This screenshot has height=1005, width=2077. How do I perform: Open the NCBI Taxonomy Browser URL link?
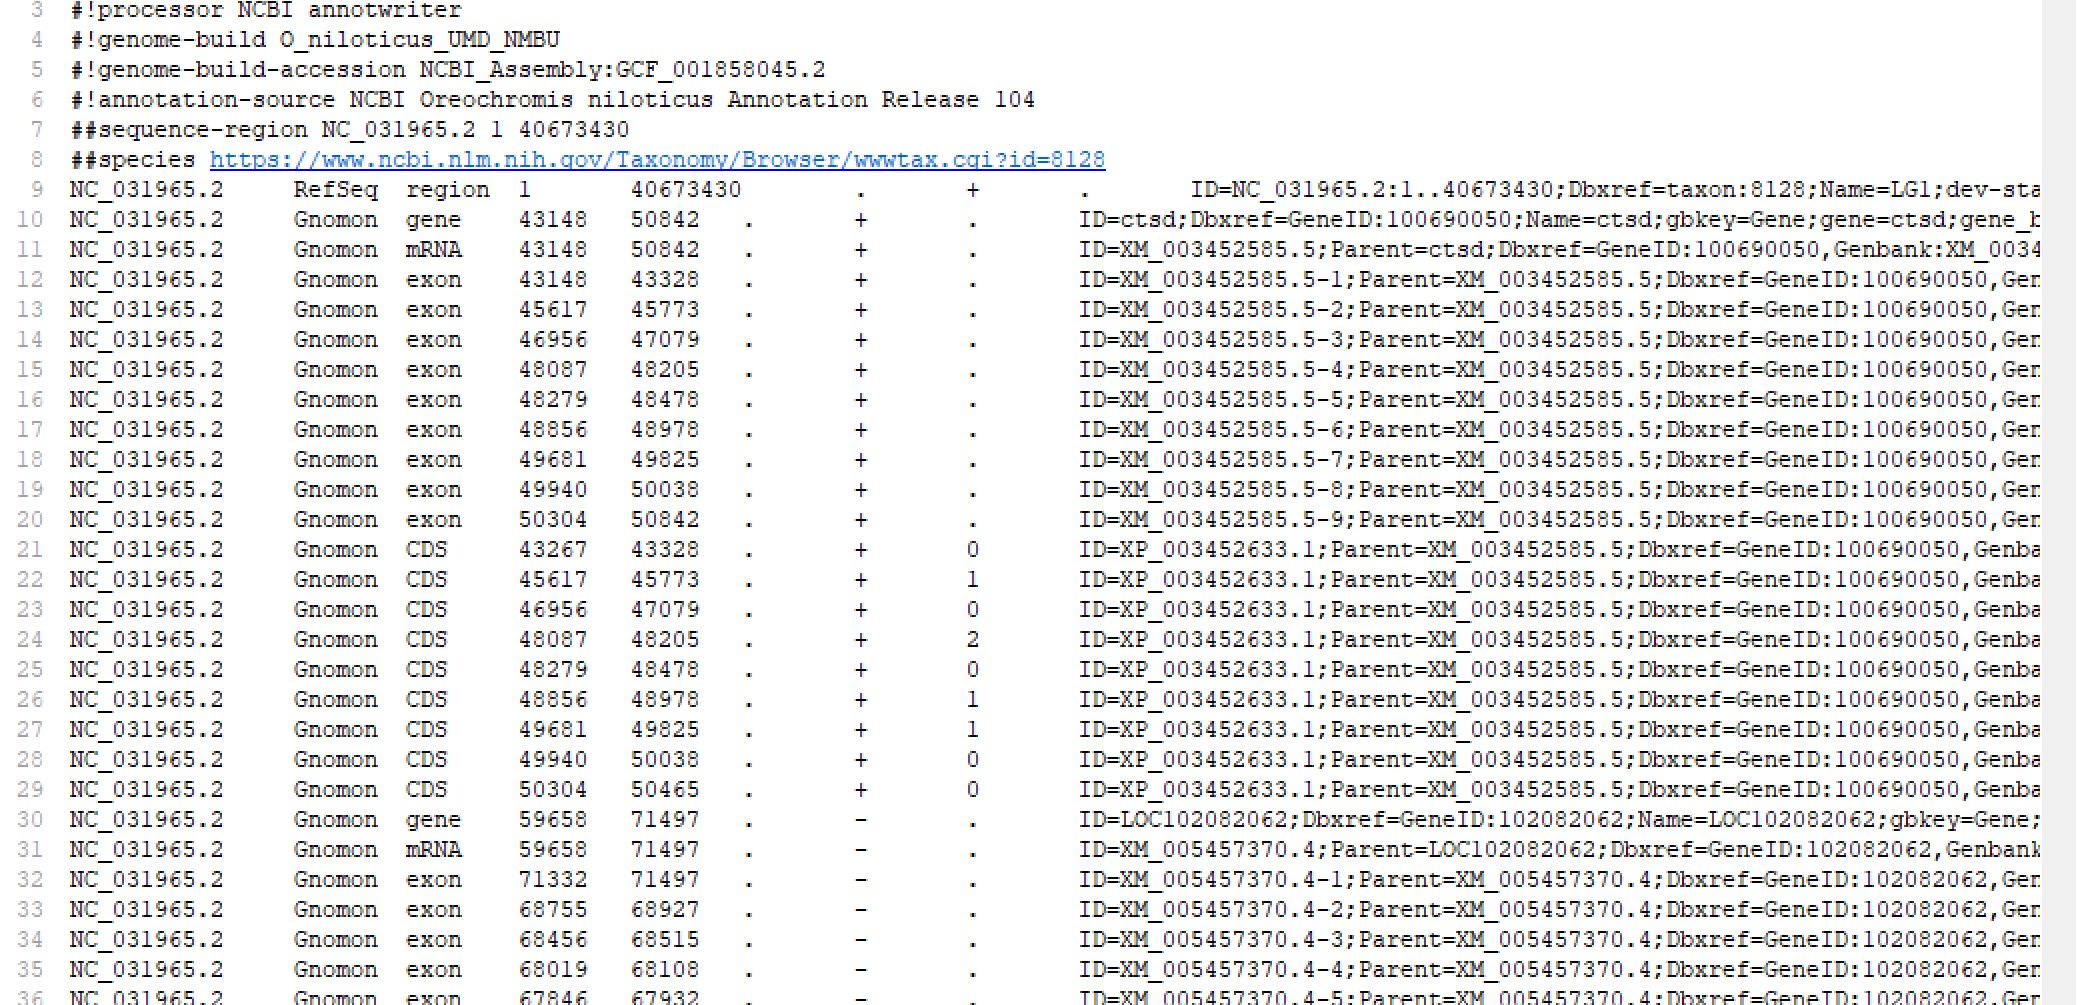(x=657, y=160)
